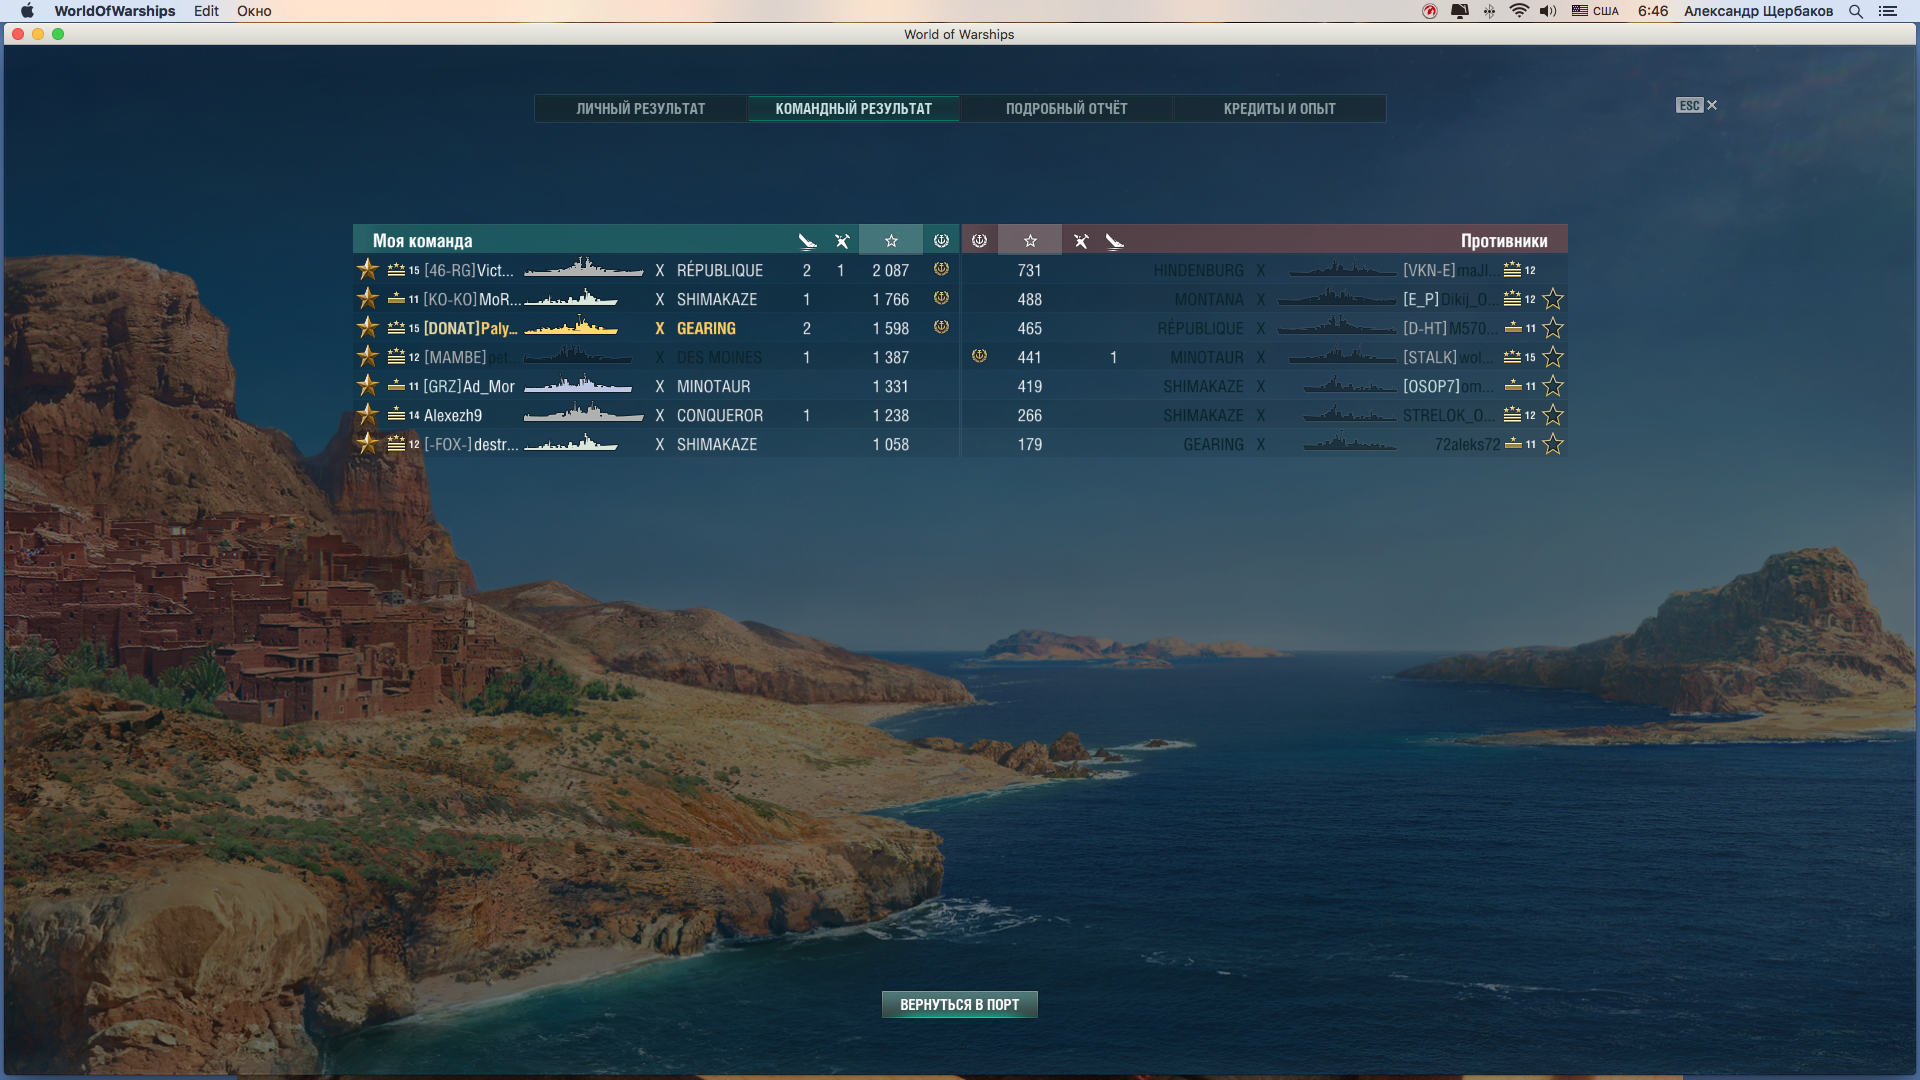Sort my team by aircraft shot down icon
This screenshot has height=1080, width=1920.
point(842,240)
